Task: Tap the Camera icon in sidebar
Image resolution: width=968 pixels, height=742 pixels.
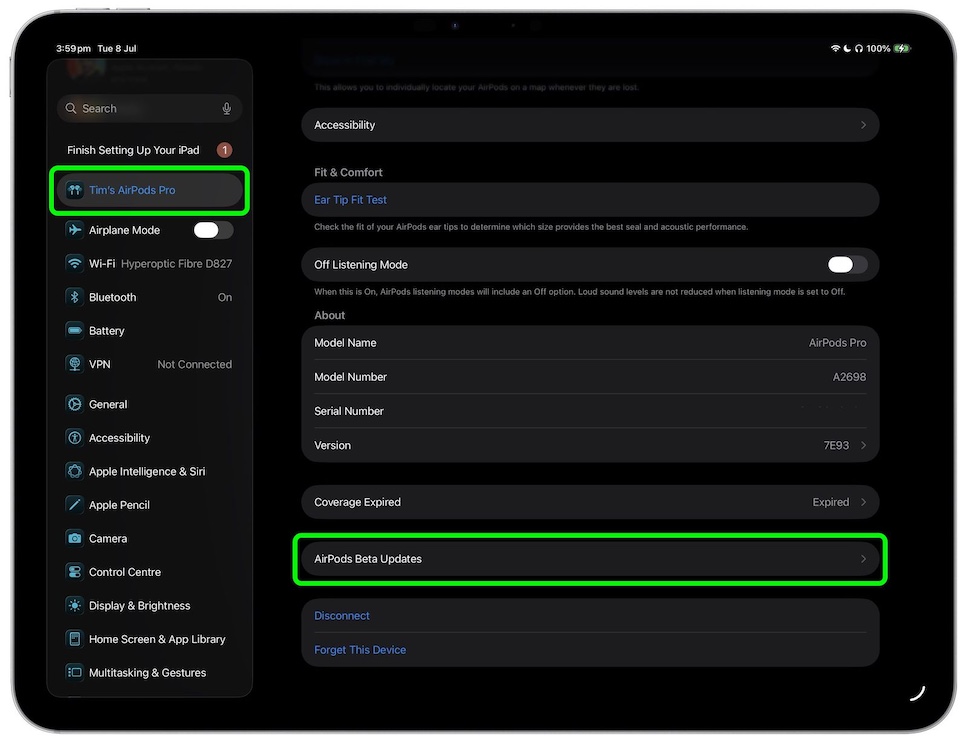Action: [74, 539]
